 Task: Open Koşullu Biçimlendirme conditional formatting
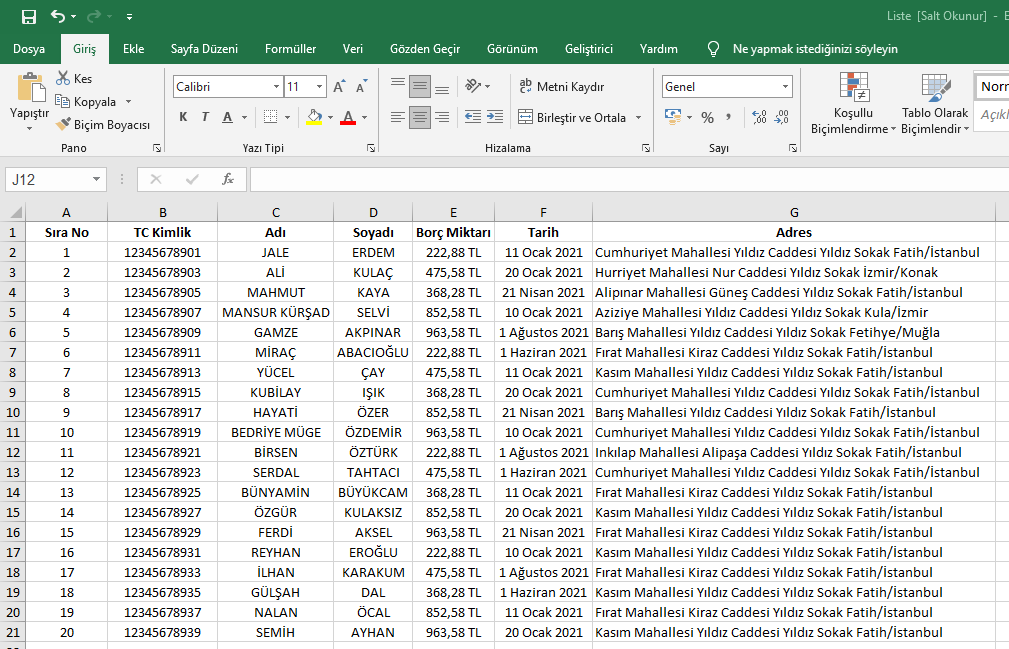pyautogui.click(x=853, y=105)
